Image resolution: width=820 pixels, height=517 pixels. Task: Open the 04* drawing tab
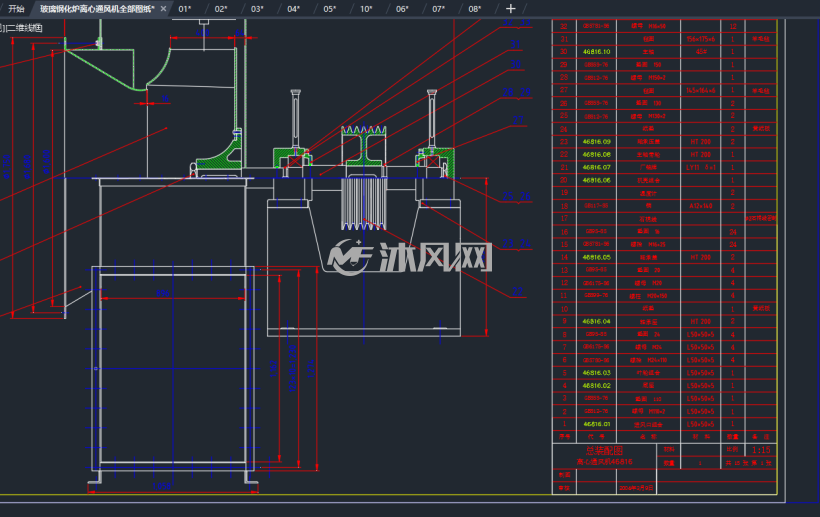click(293, 9)
